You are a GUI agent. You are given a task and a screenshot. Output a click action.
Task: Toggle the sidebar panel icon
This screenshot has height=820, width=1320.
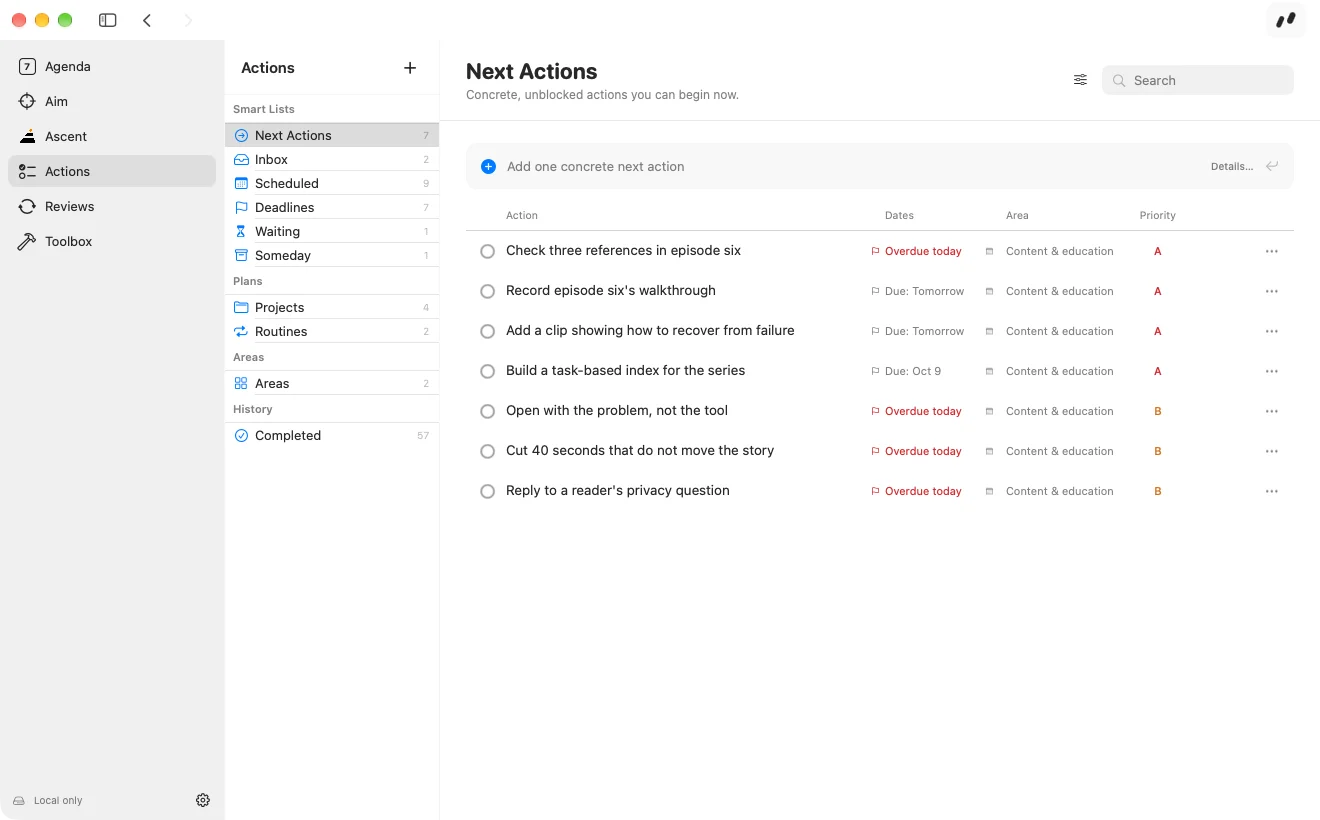(108, 20)
